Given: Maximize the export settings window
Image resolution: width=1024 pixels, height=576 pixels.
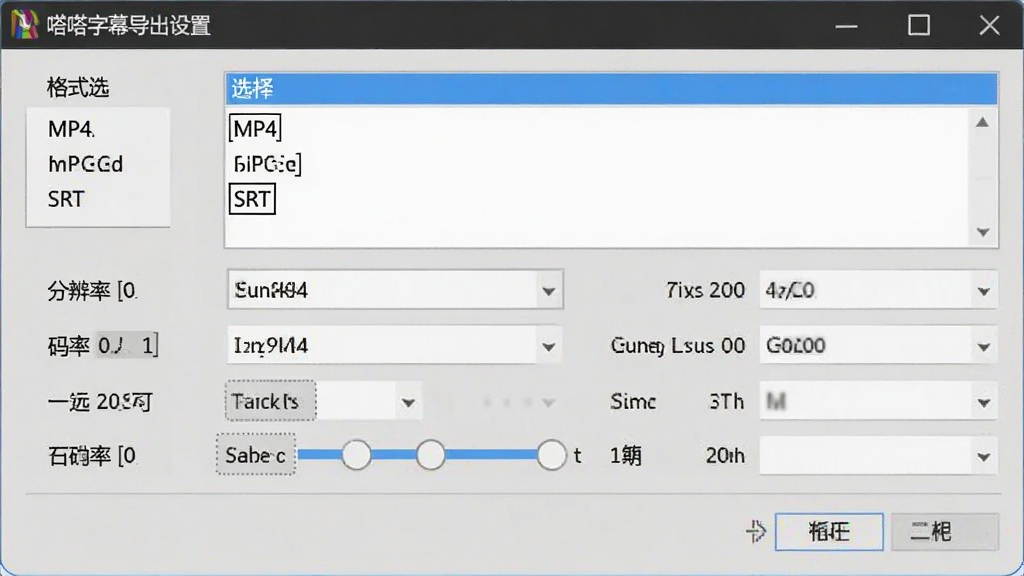Looking at the screenshot, I should pos(919,25).
